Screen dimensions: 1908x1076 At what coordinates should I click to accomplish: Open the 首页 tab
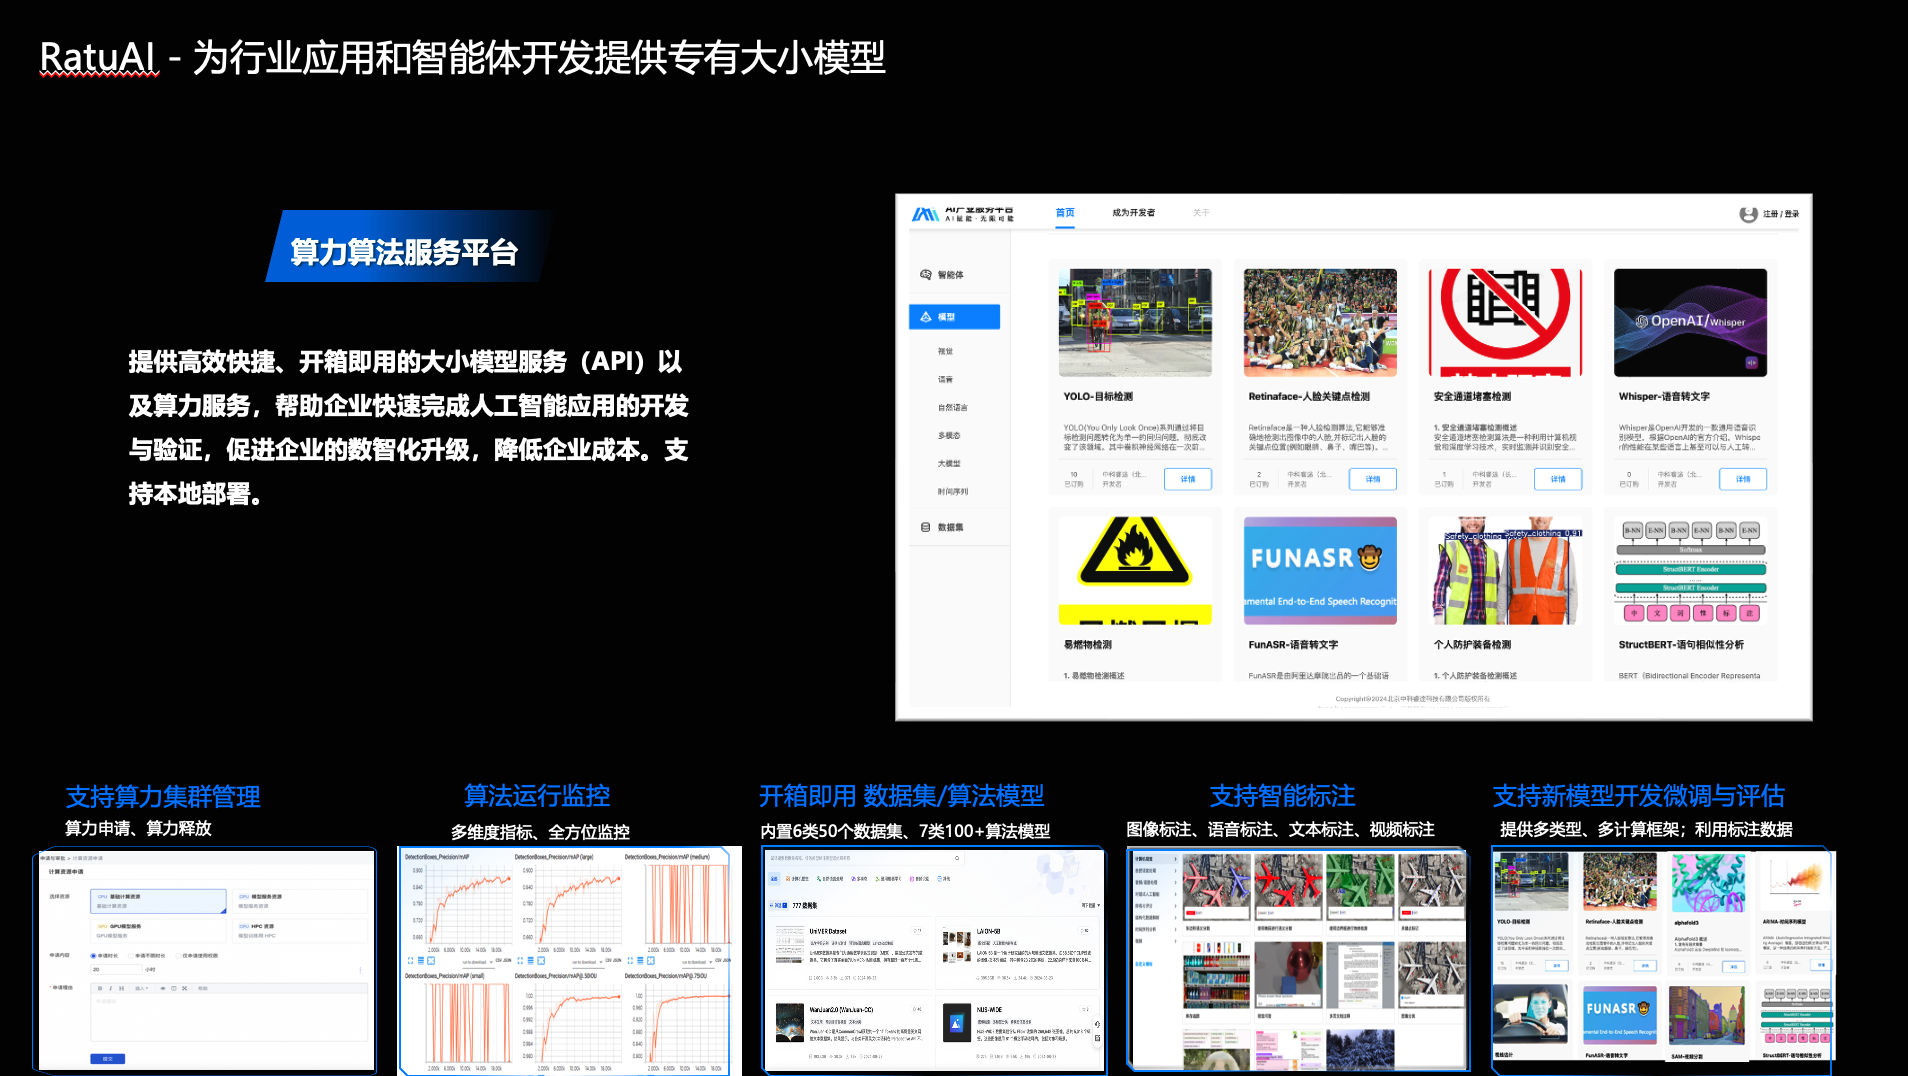(x=1065, y=213)
